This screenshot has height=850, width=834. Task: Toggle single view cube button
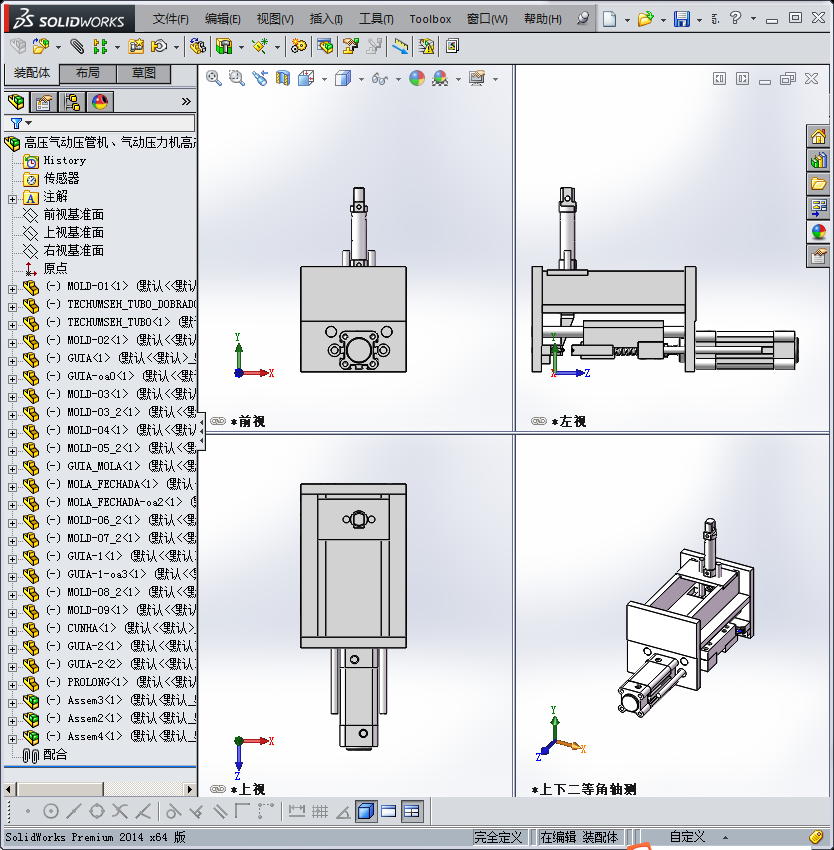(366, 812)
